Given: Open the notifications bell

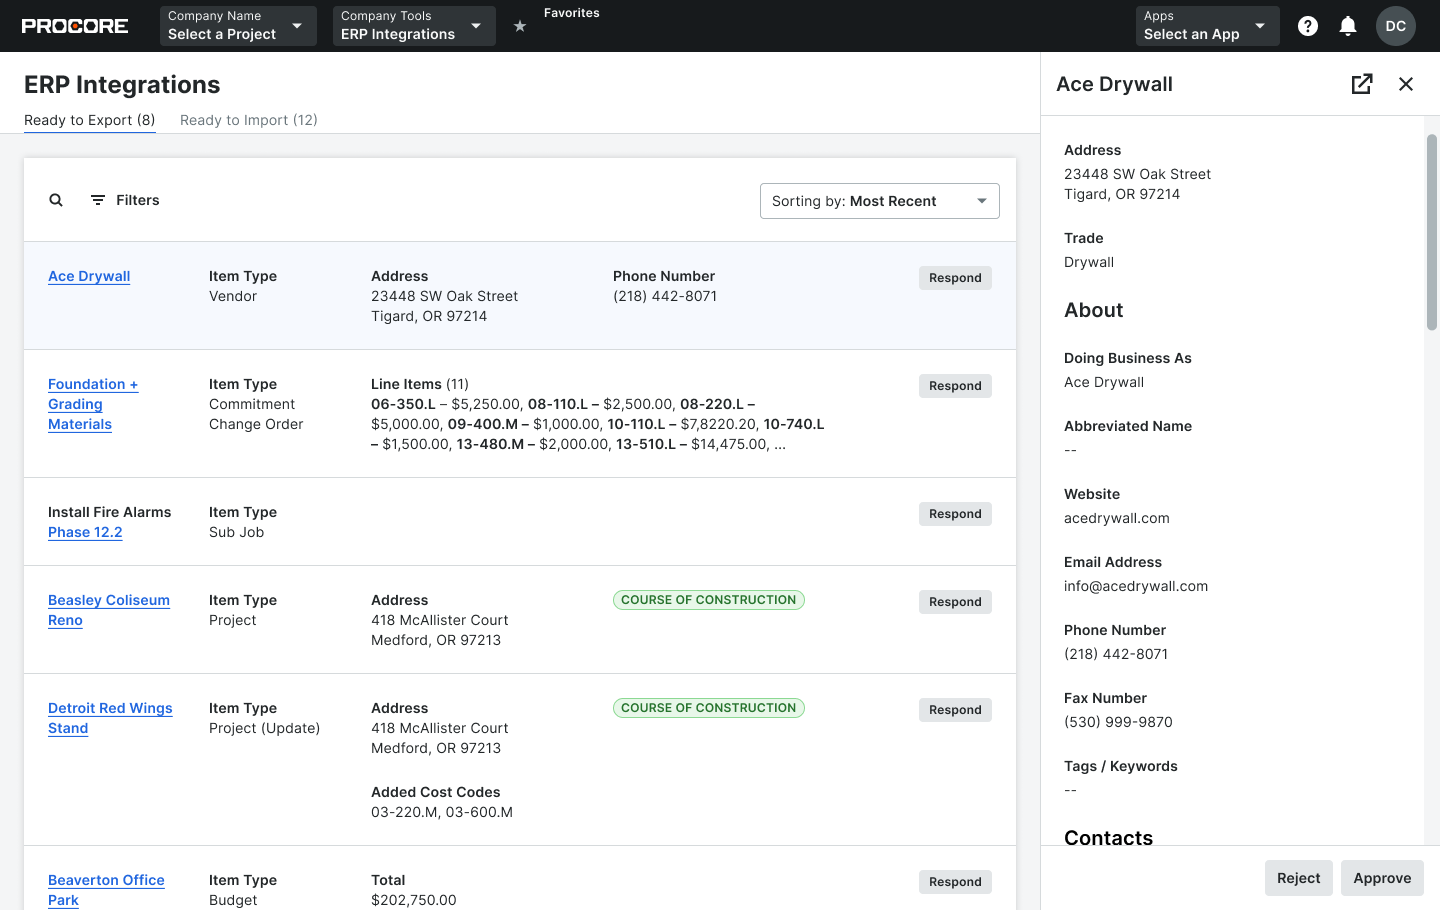Looking at the screenshot, I should click(1348, 26).
